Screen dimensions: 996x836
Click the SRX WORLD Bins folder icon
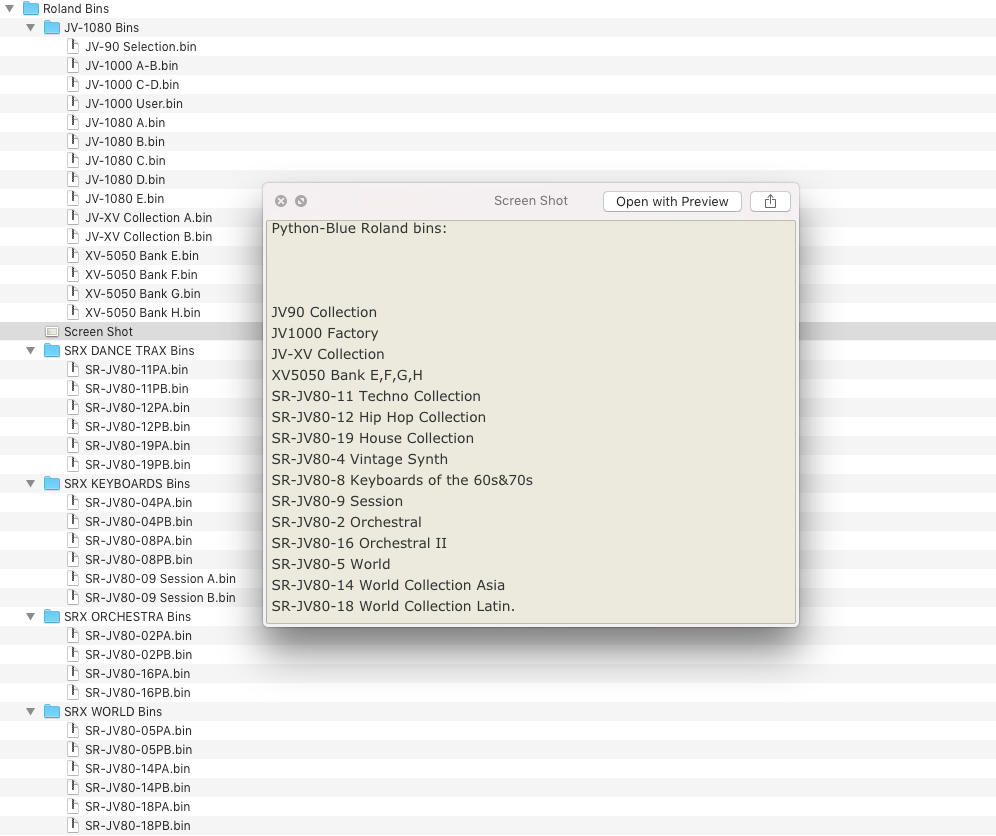[x=52, y=712]
